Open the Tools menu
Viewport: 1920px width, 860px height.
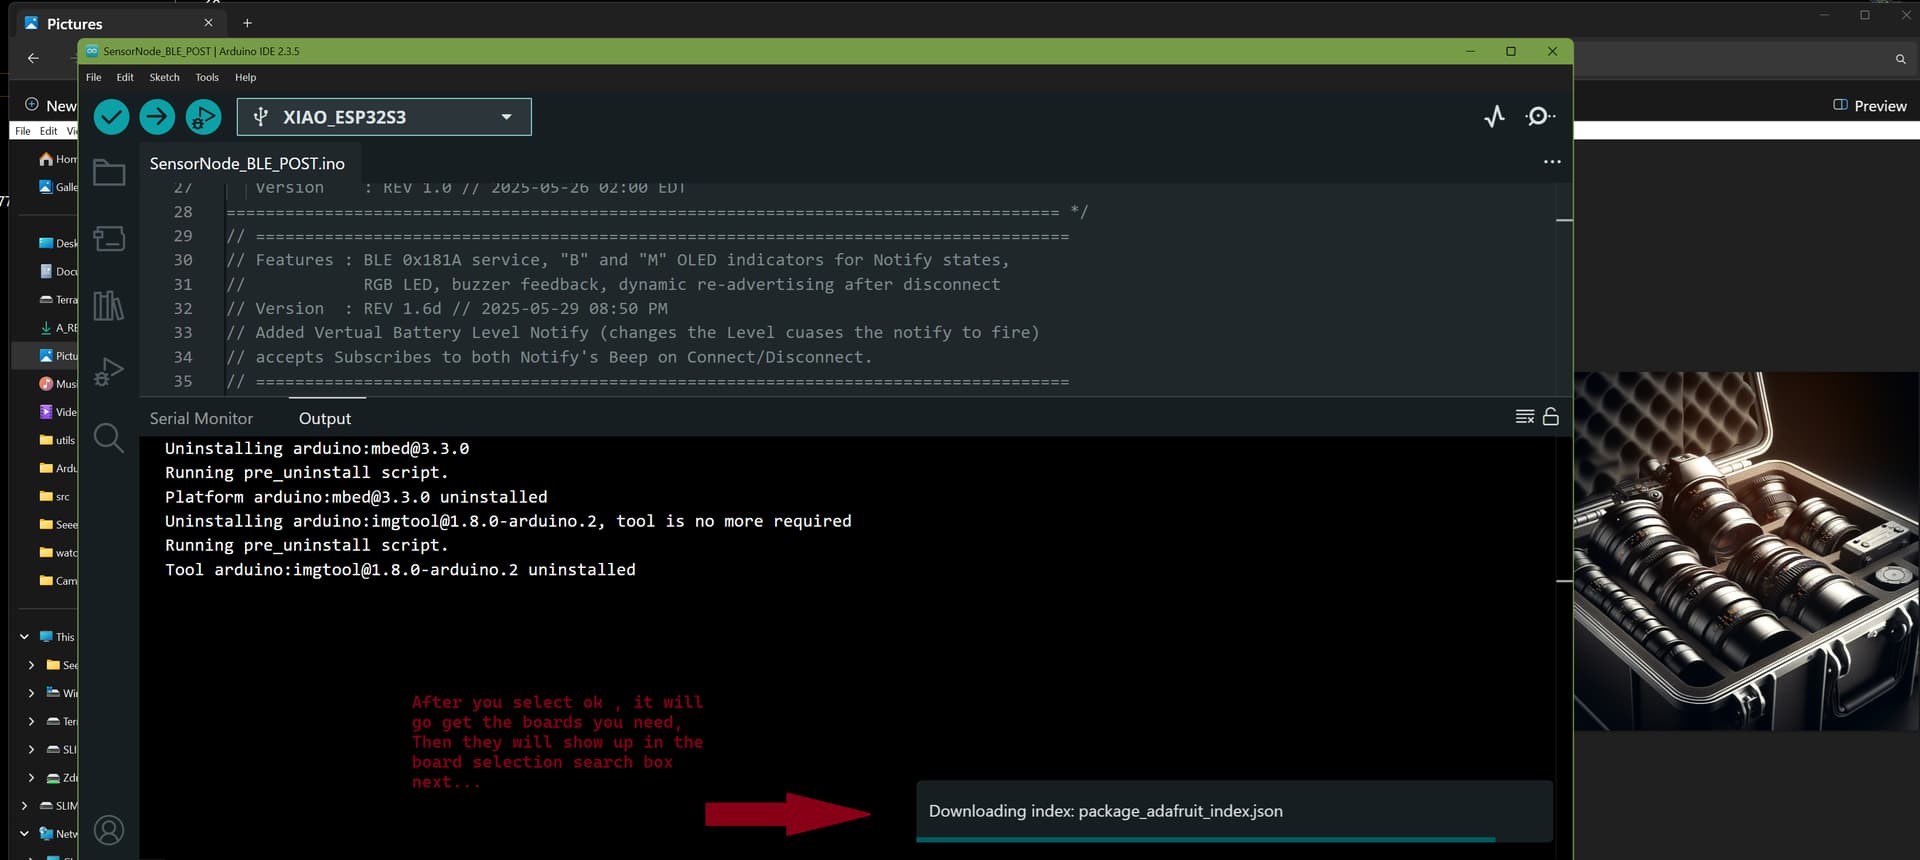207,77
